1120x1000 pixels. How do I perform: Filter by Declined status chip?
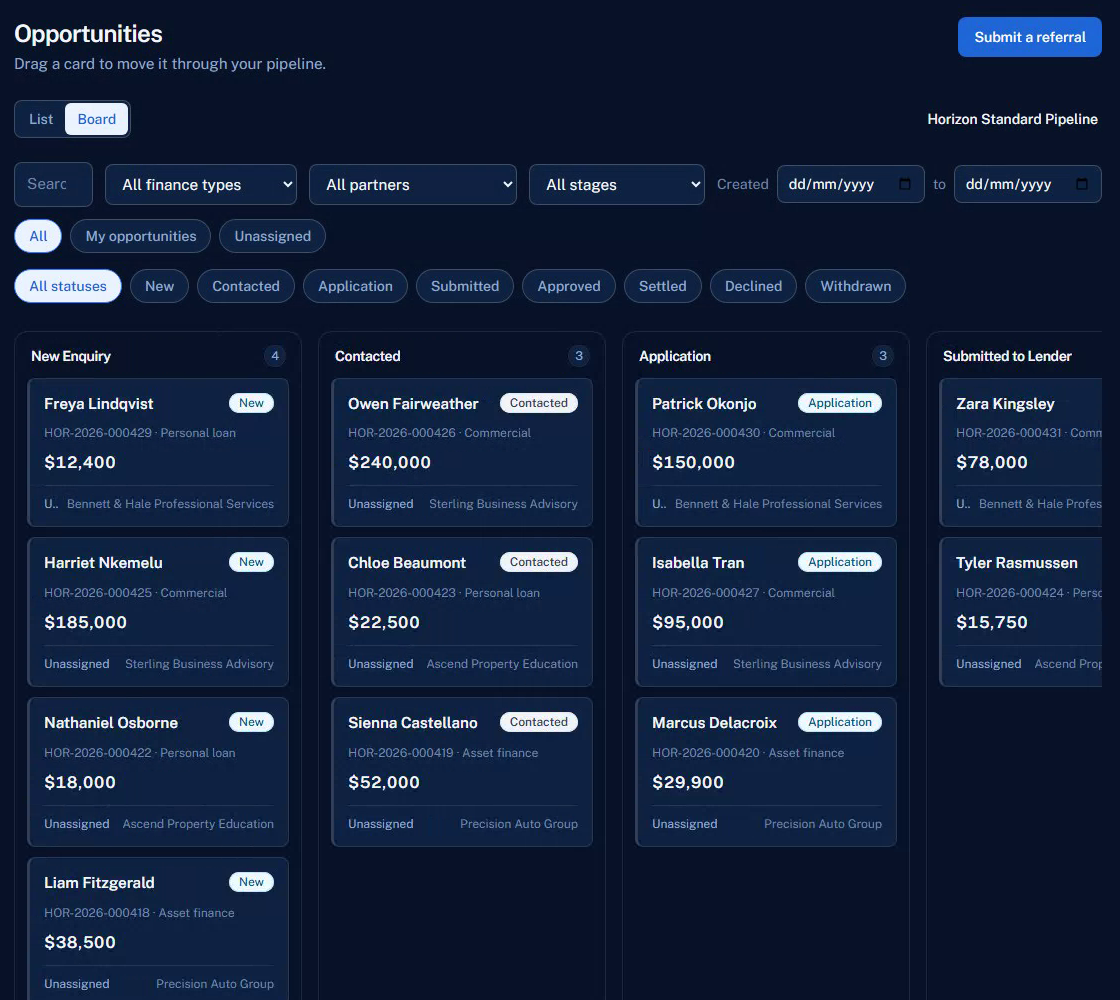754,286
